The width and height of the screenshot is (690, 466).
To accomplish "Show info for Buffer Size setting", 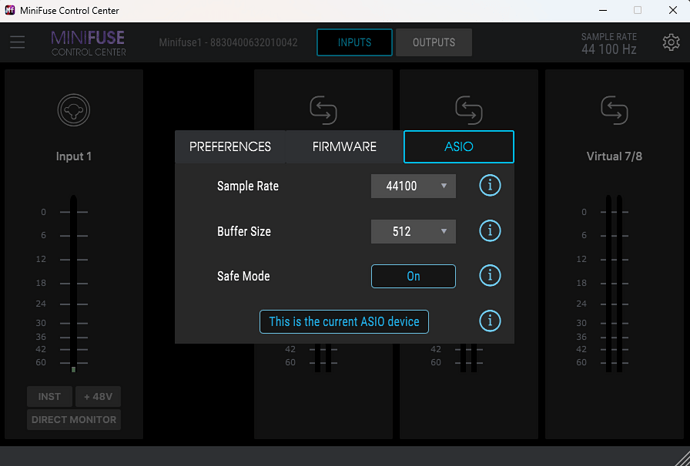I will pos(490,231).
